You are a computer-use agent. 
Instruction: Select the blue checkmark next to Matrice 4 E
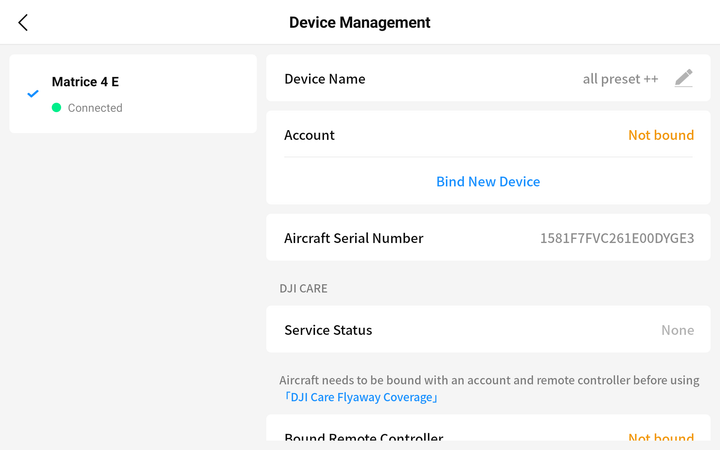pos(33,94)
